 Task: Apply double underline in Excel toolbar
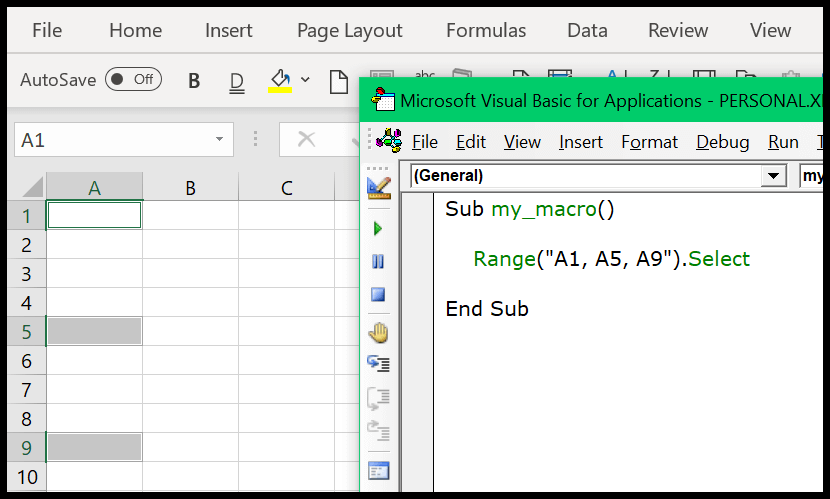pos(237,82)
